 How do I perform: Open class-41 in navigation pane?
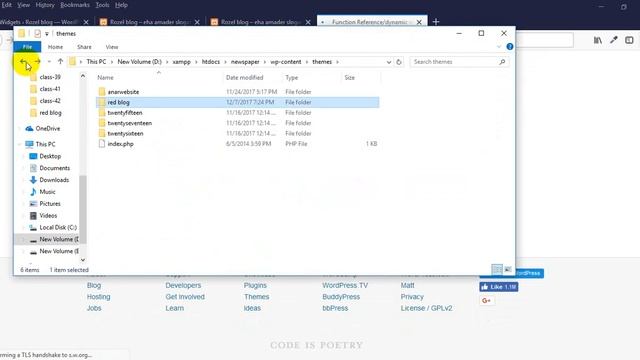(x=50, y=89)
